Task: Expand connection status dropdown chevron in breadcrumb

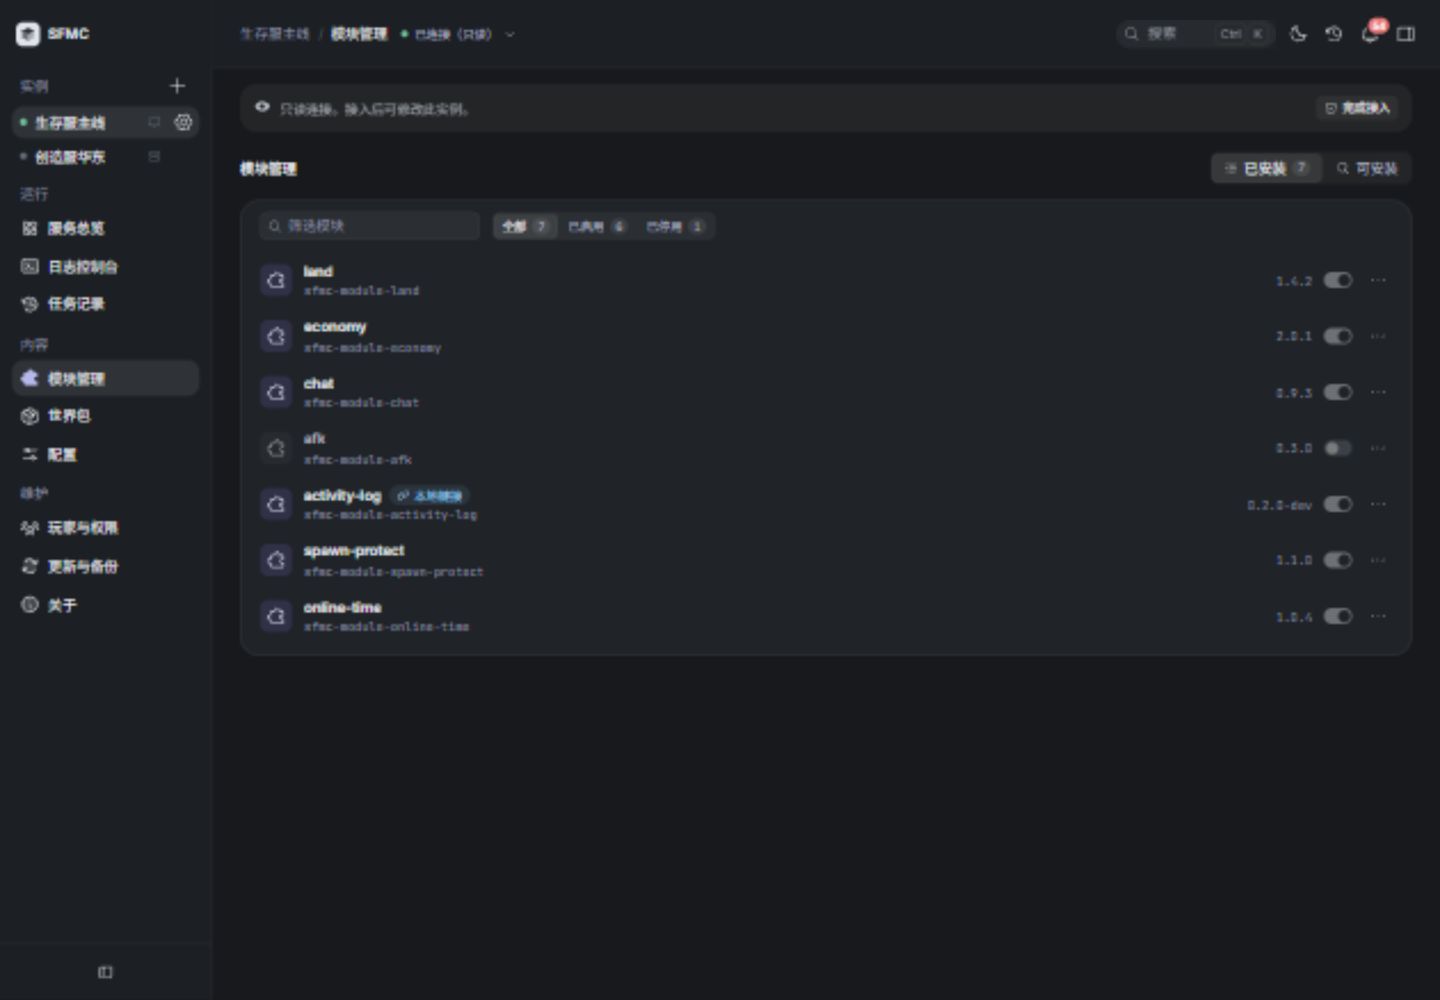Action: pos(510,34)
